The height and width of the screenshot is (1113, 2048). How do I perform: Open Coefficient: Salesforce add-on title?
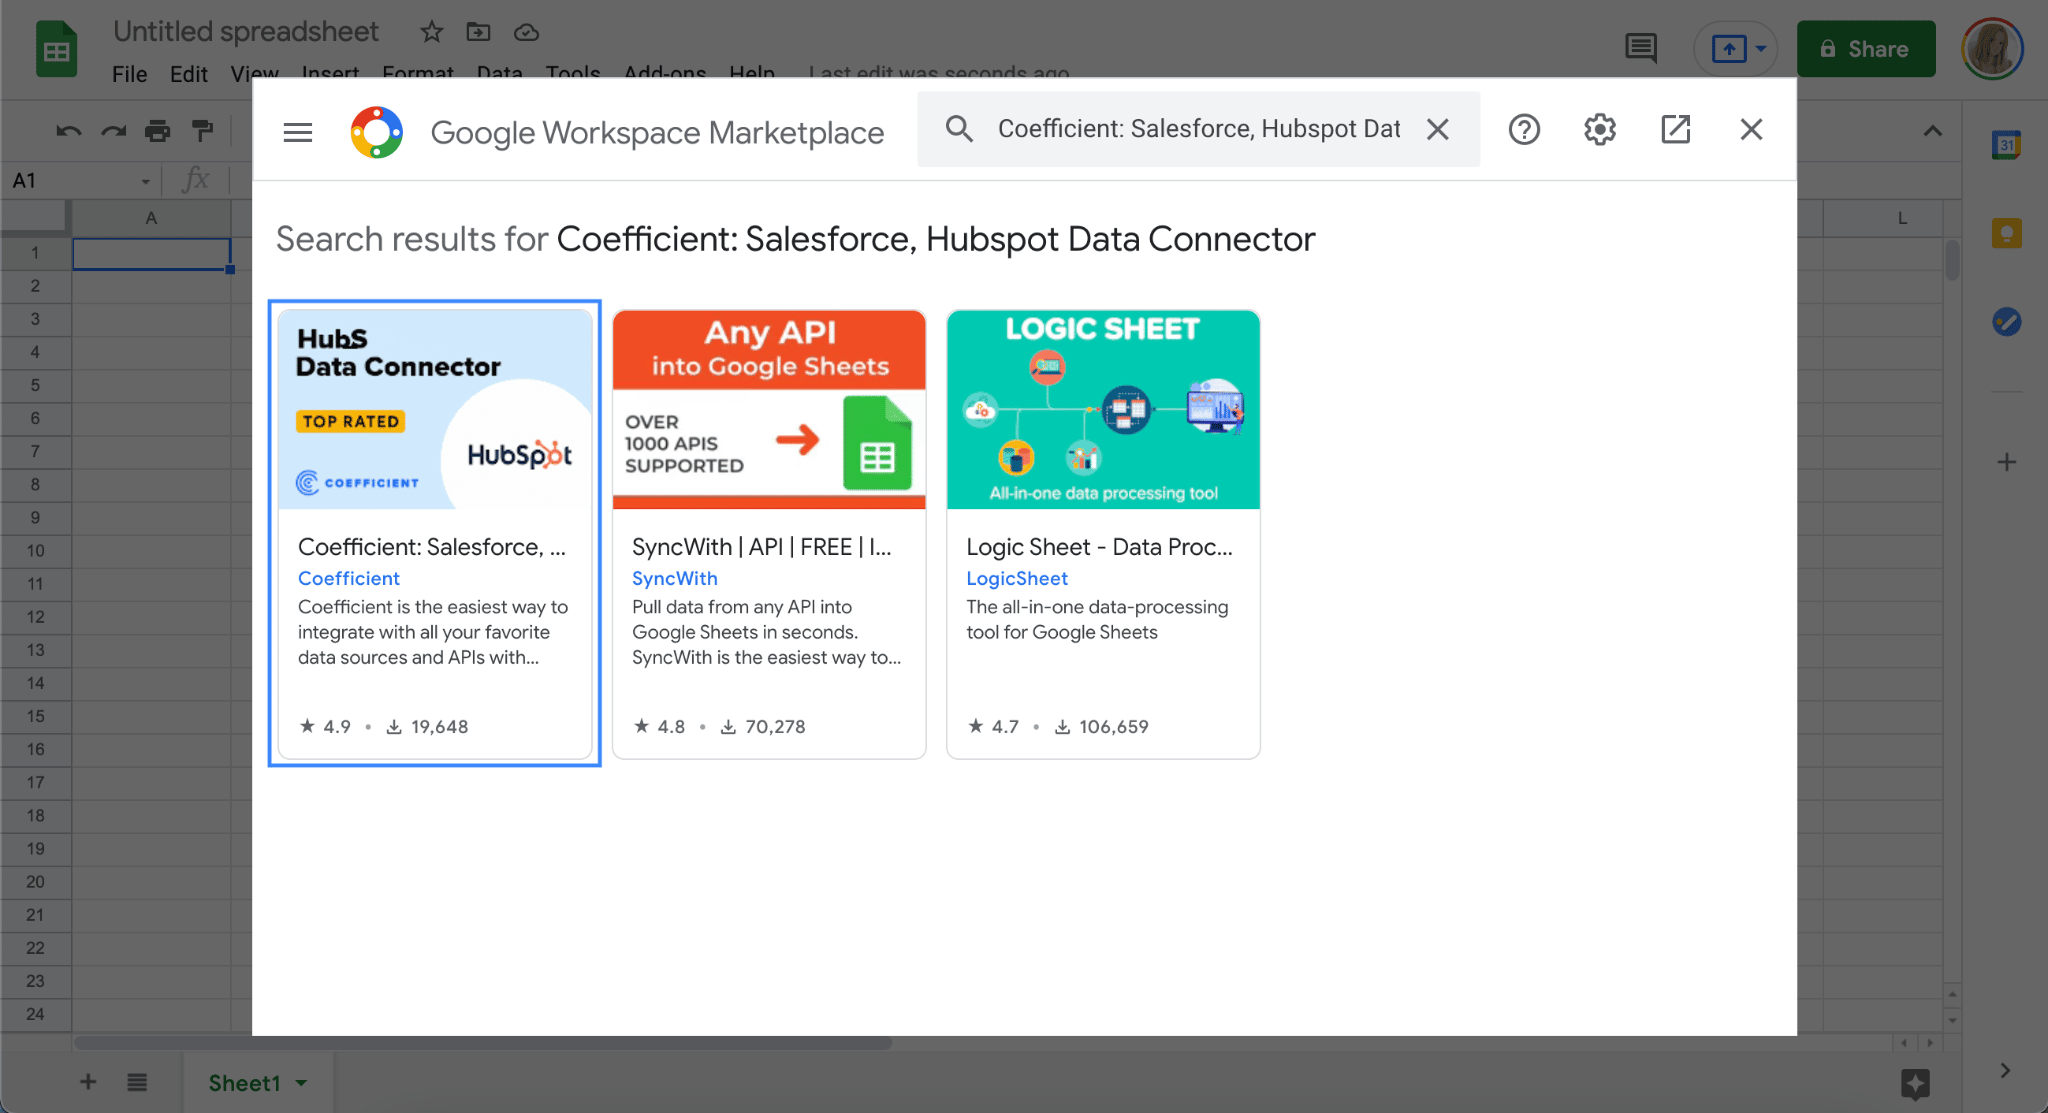point(432,547)
